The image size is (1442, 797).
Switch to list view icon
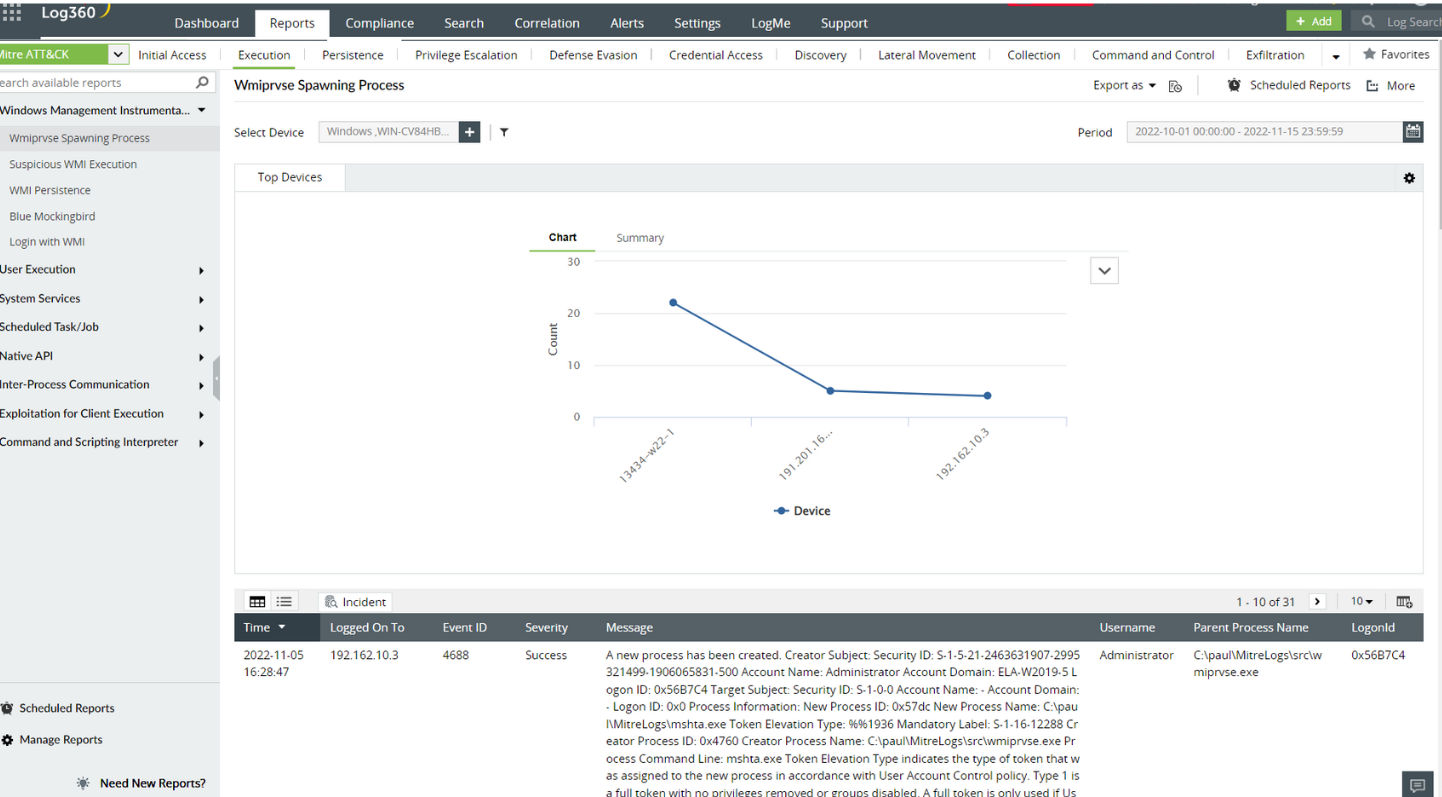pos(284,602)
